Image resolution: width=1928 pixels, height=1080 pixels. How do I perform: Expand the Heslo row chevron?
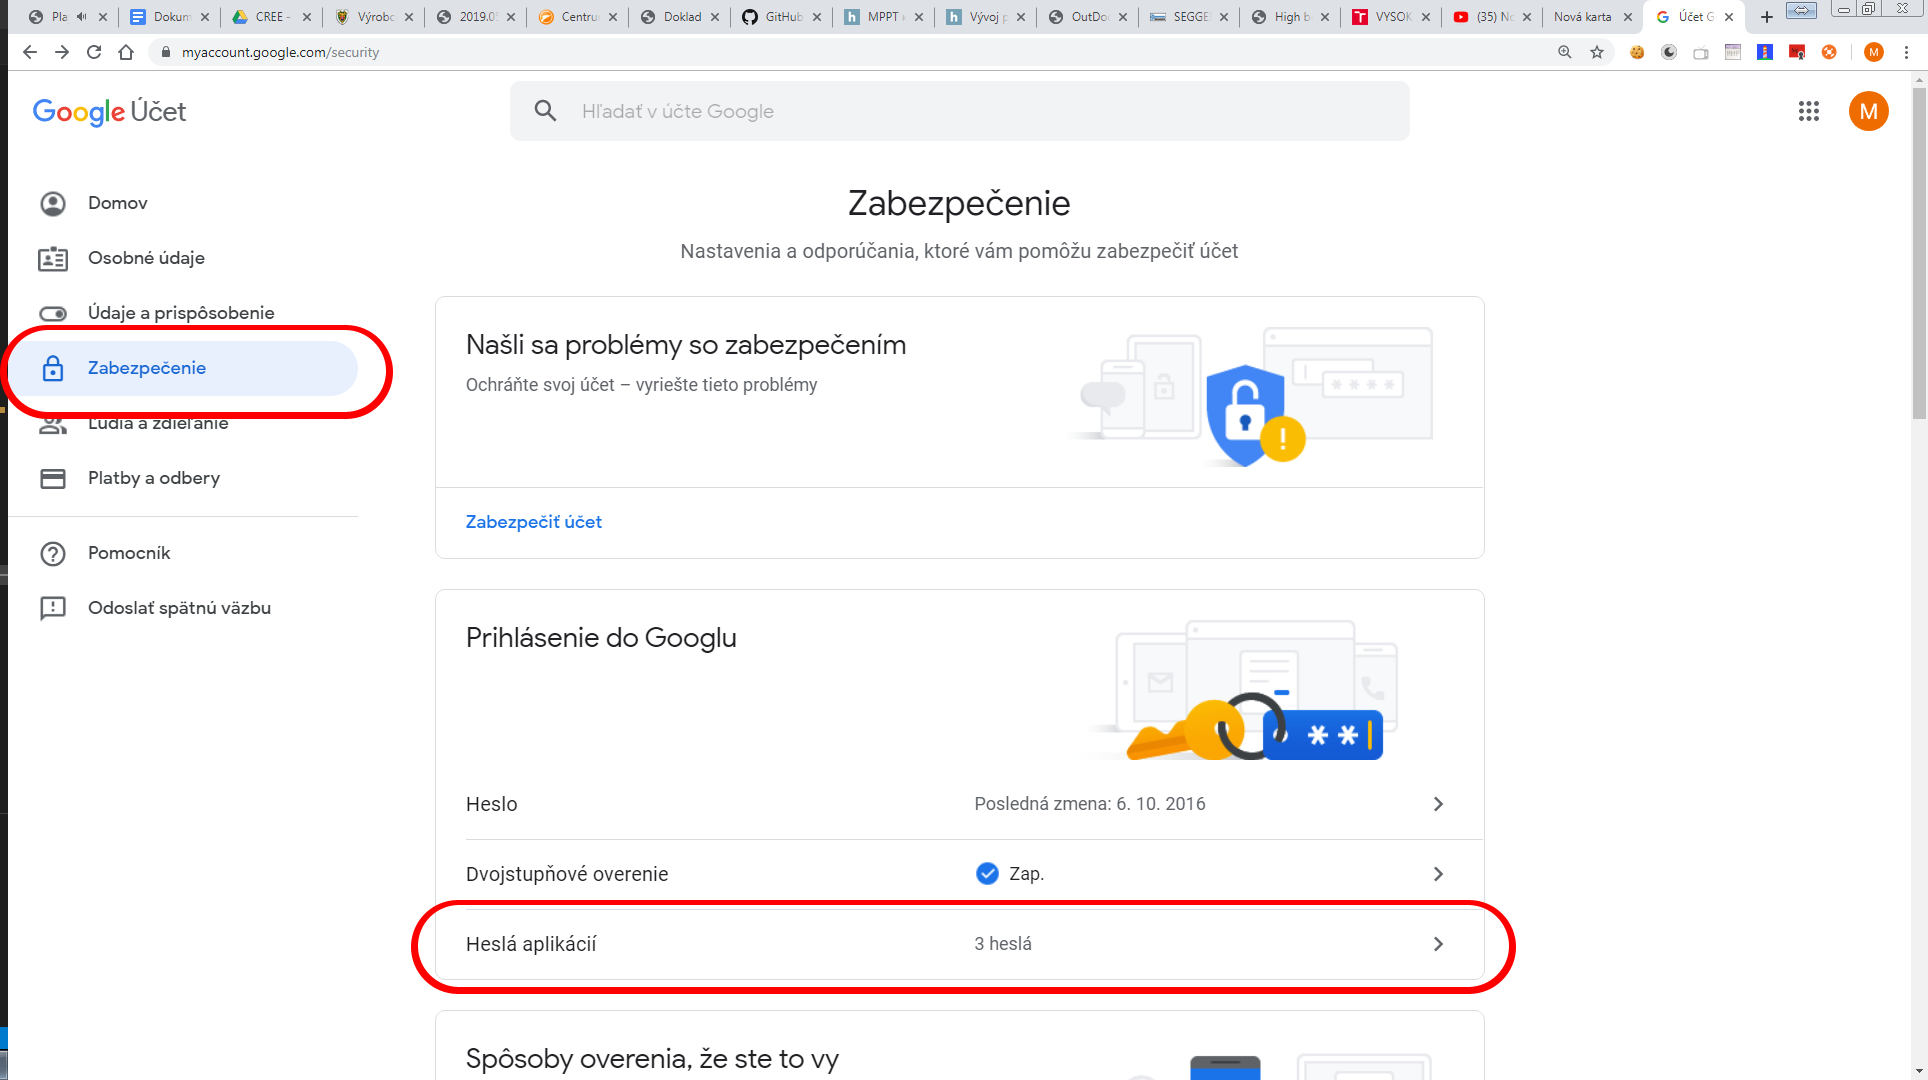[x=1438, y=804]
